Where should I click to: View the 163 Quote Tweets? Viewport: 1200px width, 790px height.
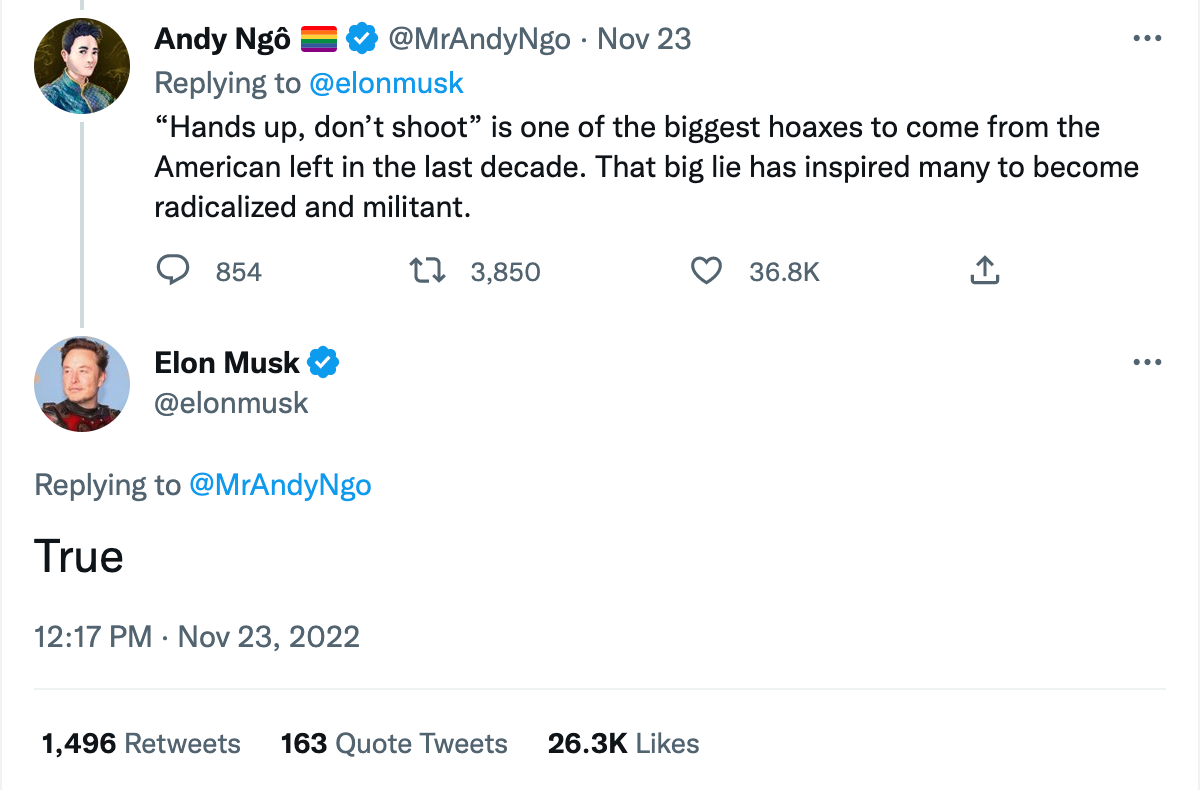(393, 743)
